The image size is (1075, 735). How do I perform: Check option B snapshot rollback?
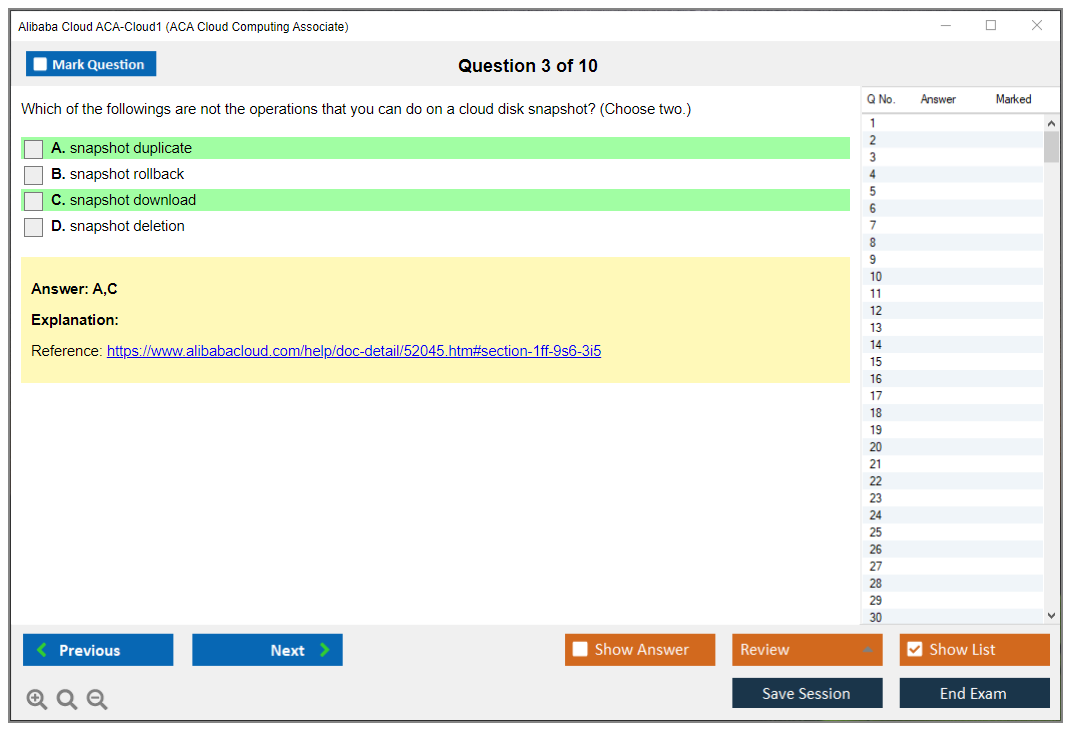[34, 175]
